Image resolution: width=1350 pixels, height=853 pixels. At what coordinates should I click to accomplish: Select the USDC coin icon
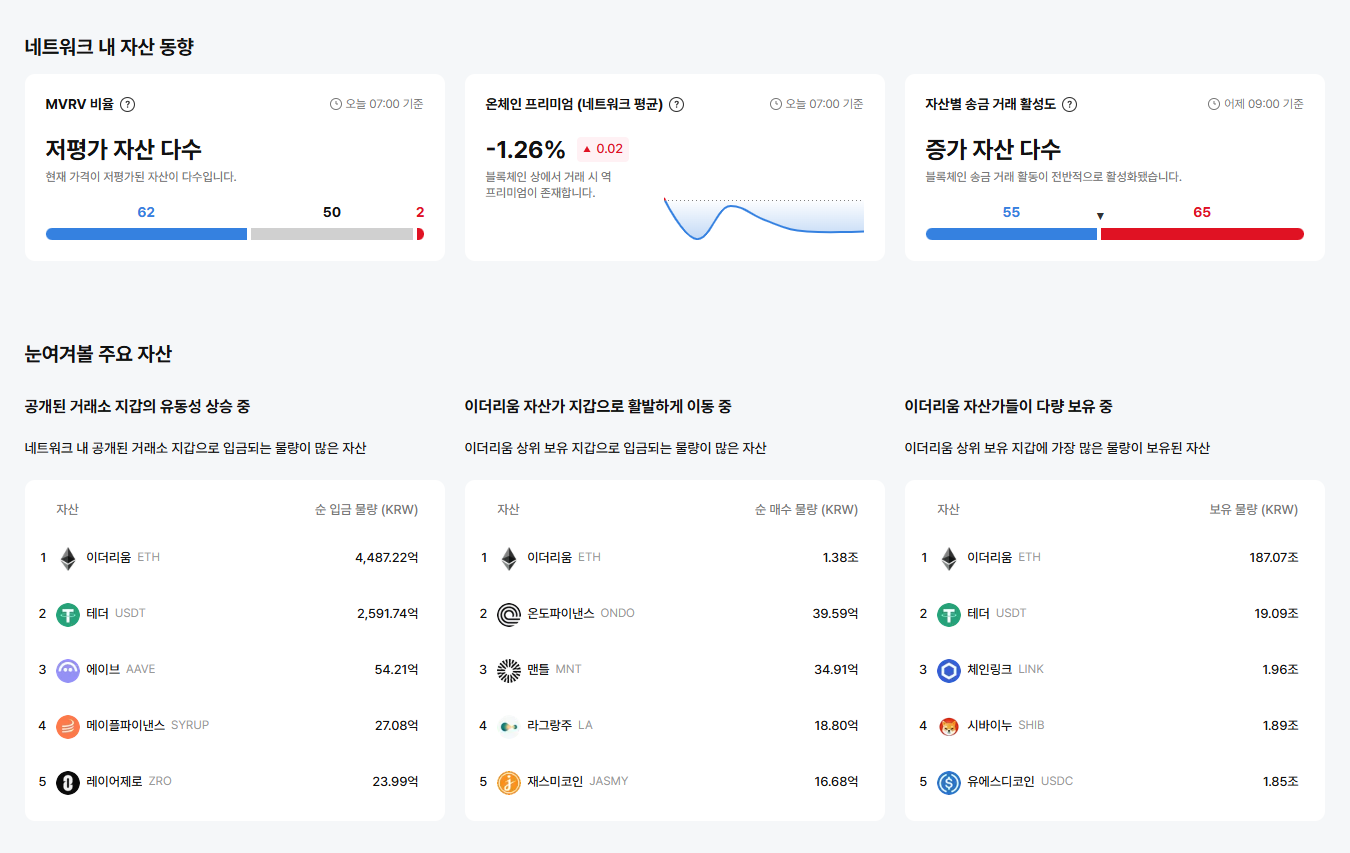click(x=948, y=781)
